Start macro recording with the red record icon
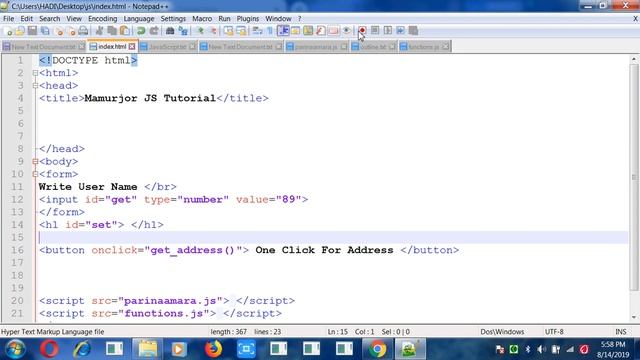 tap(362, 31)
